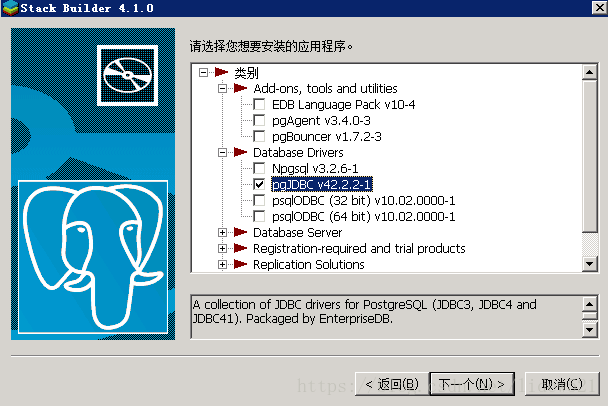Viewport: 608px width, 406px height.
Task: Select Npgsql v3.2.6-1 tree item
Action: [315, 168]
